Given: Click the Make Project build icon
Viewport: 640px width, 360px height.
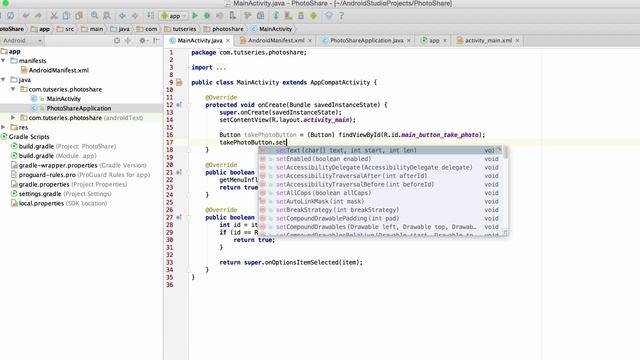Looking at the screenshot, I should [150, 16].
